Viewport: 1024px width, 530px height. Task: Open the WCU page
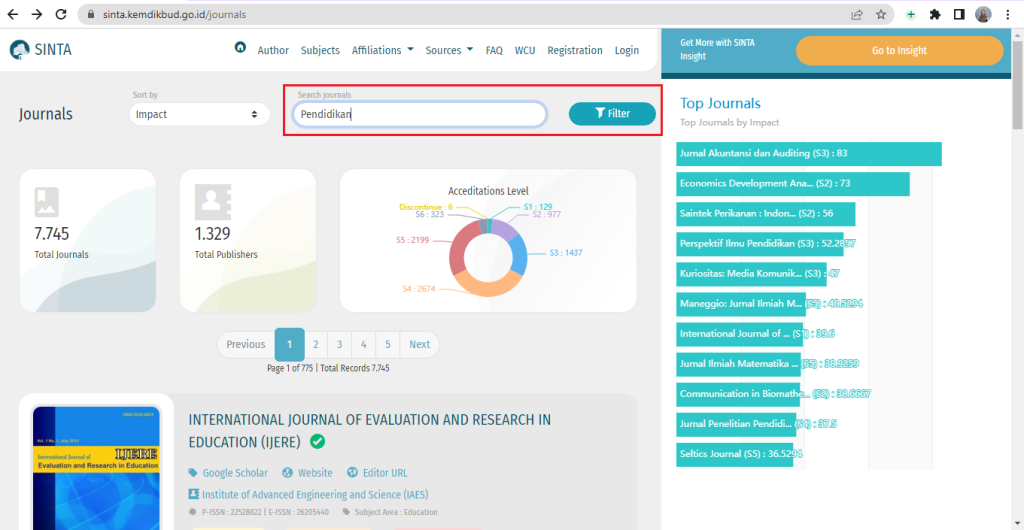click(x=524, y=50)
